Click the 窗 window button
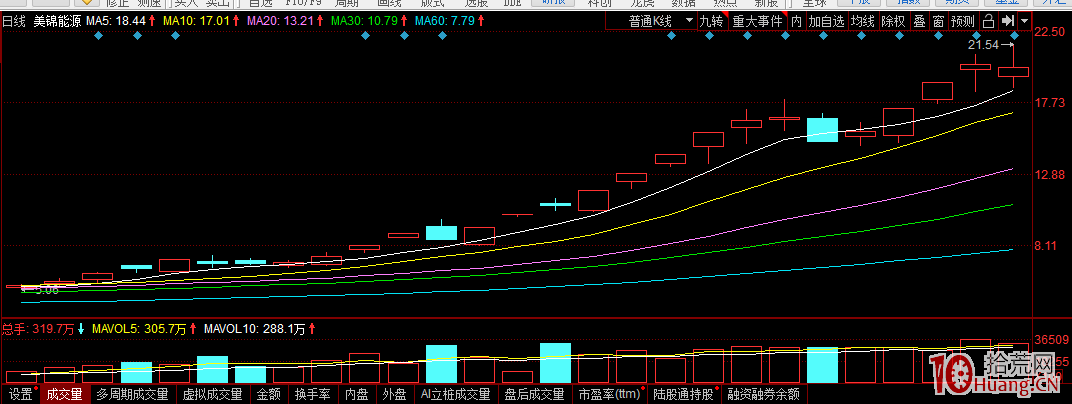 tap(937, 20)
